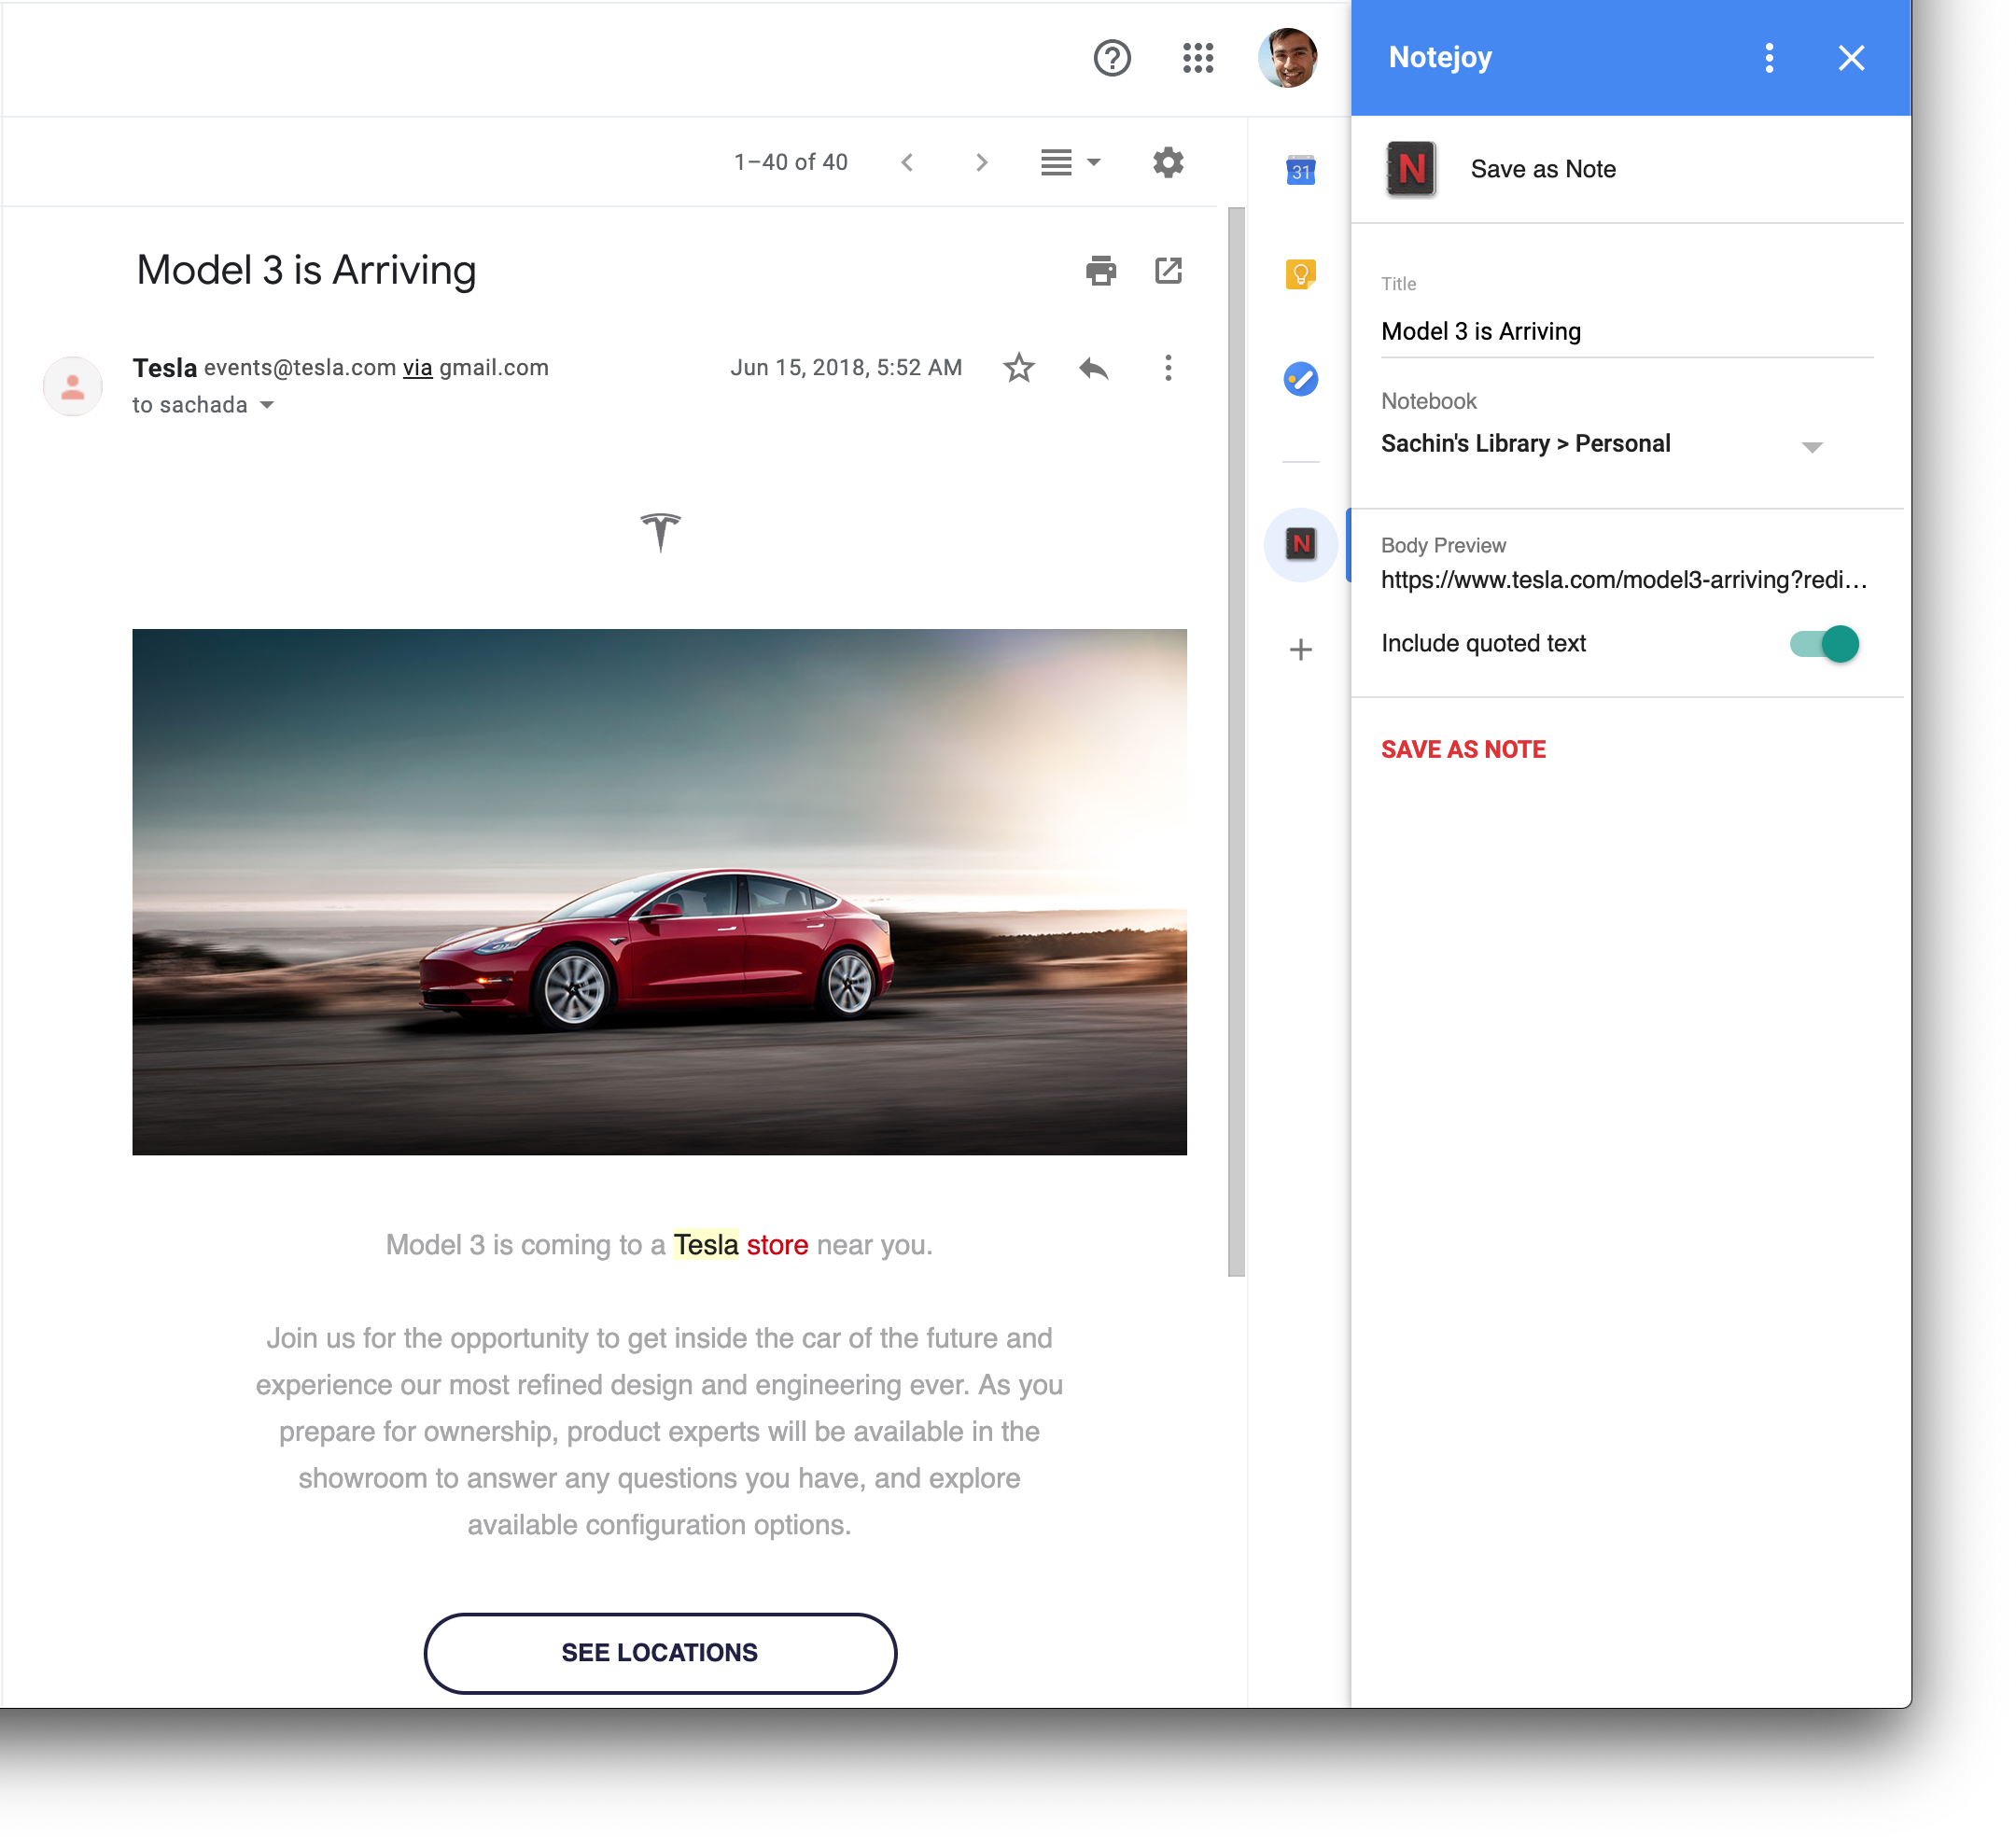
Task: Click the '1–40 of 40' message count
Action: tap(790, 162)
